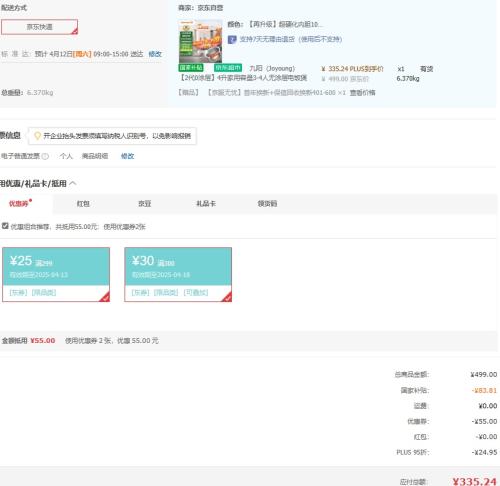Click the PLUS 95折 -¥24.95 value

tap(484, 452)
